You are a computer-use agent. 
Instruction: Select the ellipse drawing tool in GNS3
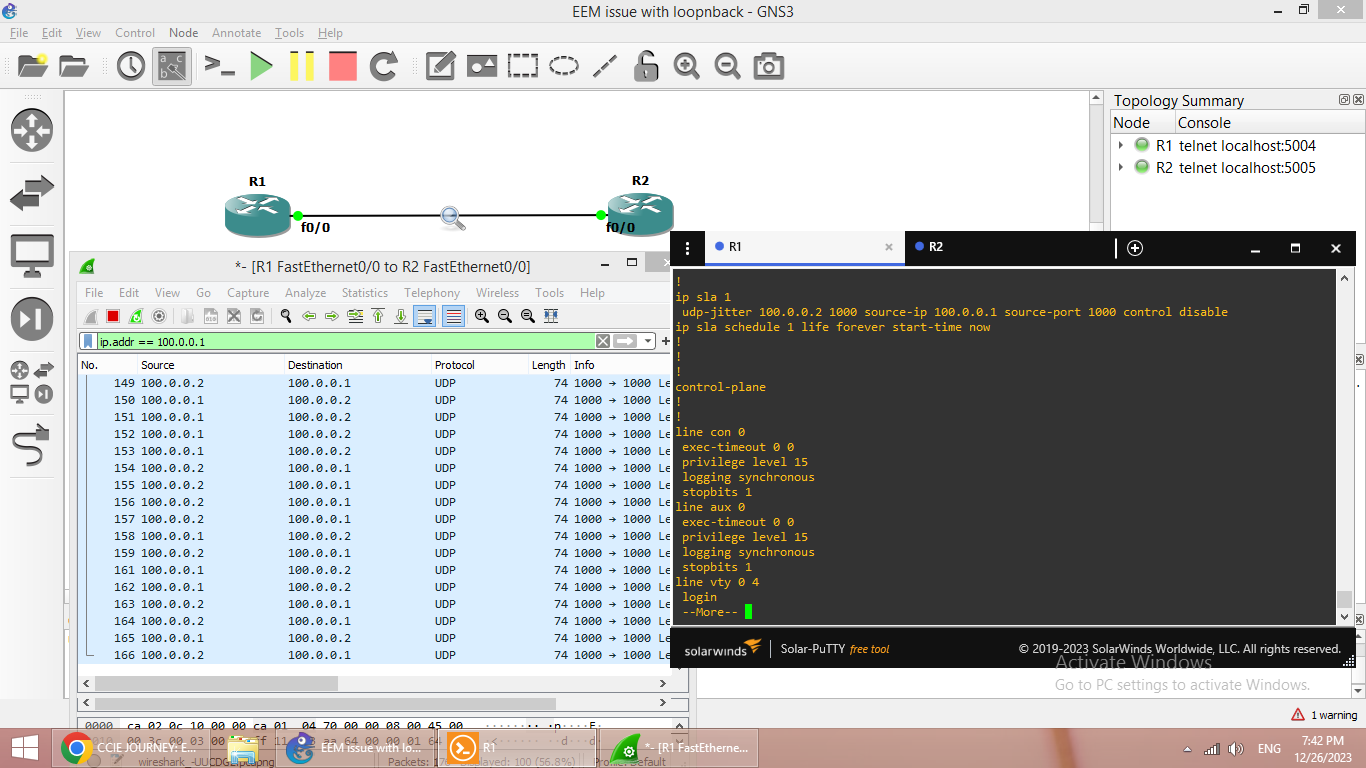coord(564,65)
